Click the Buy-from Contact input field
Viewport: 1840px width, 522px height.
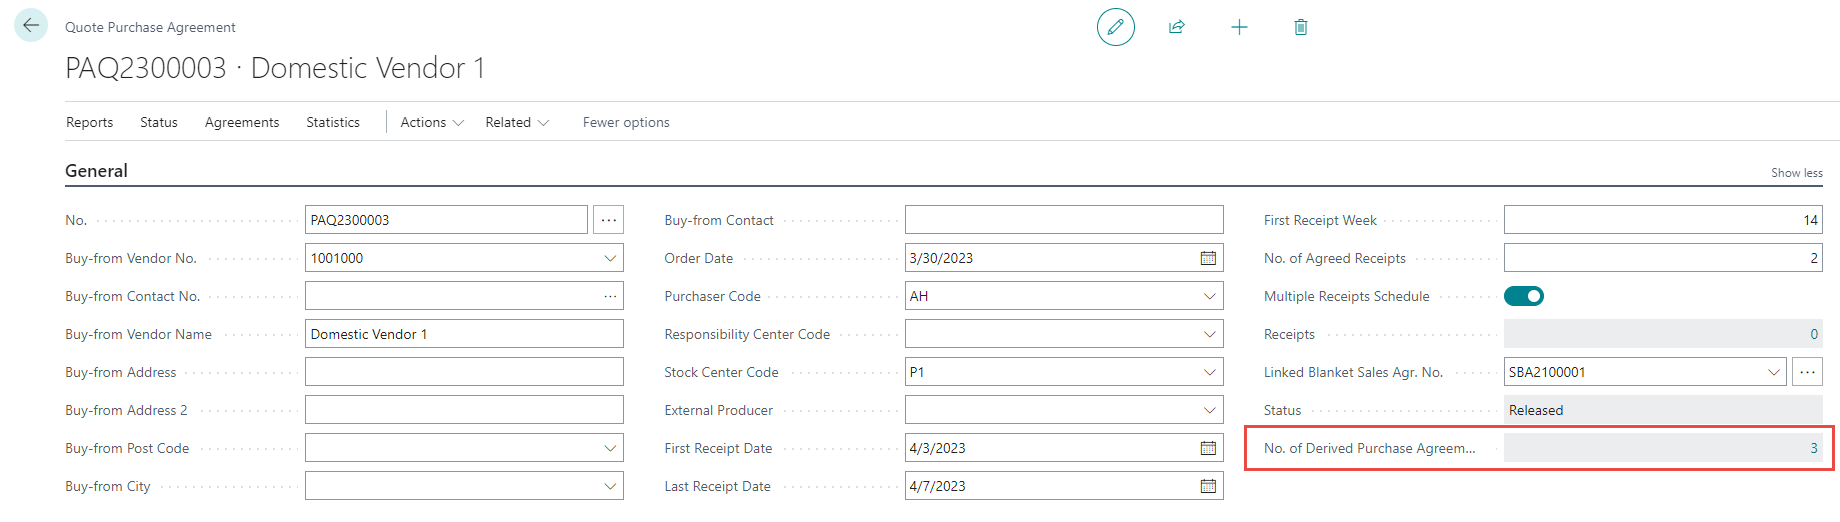[1063, 220]
